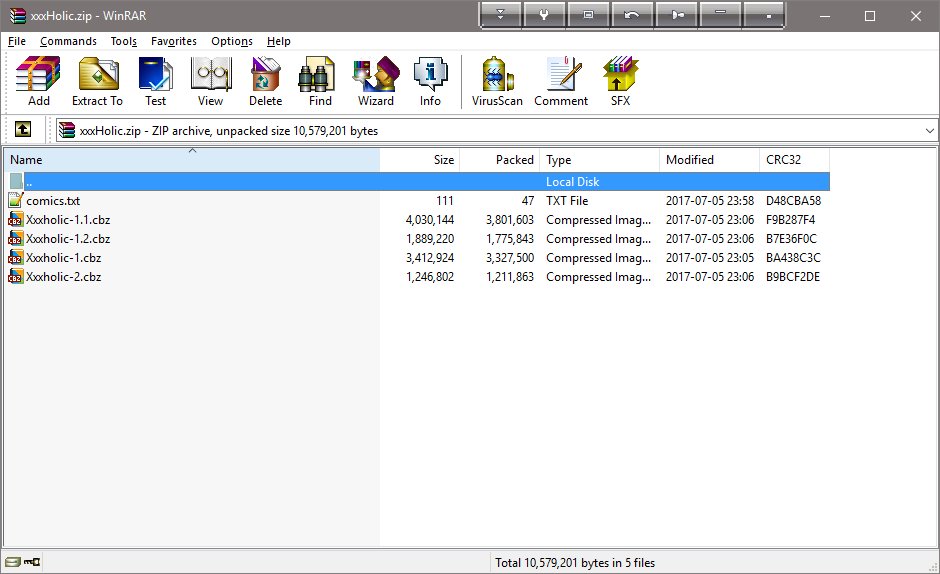Open the File menu
Screen dimensions: 940x574
pyautogui.click(x=17, y=41)
